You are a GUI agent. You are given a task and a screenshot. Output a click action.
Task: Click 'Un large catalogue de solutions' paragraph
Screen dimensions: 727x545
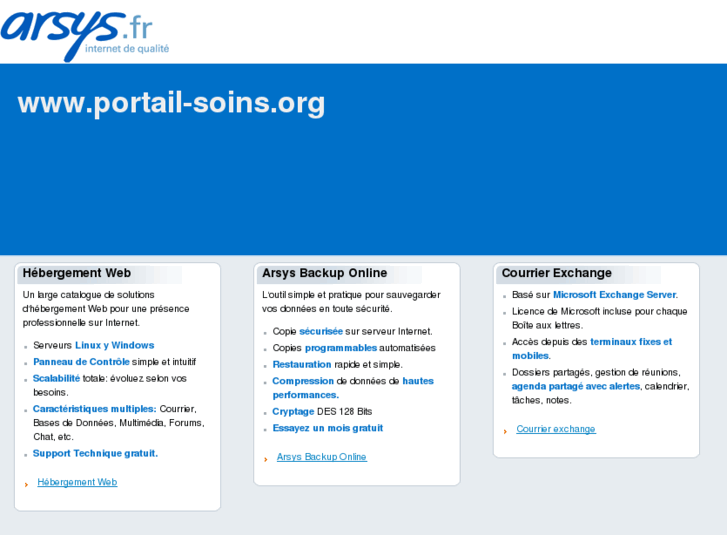tap(106, 308)
